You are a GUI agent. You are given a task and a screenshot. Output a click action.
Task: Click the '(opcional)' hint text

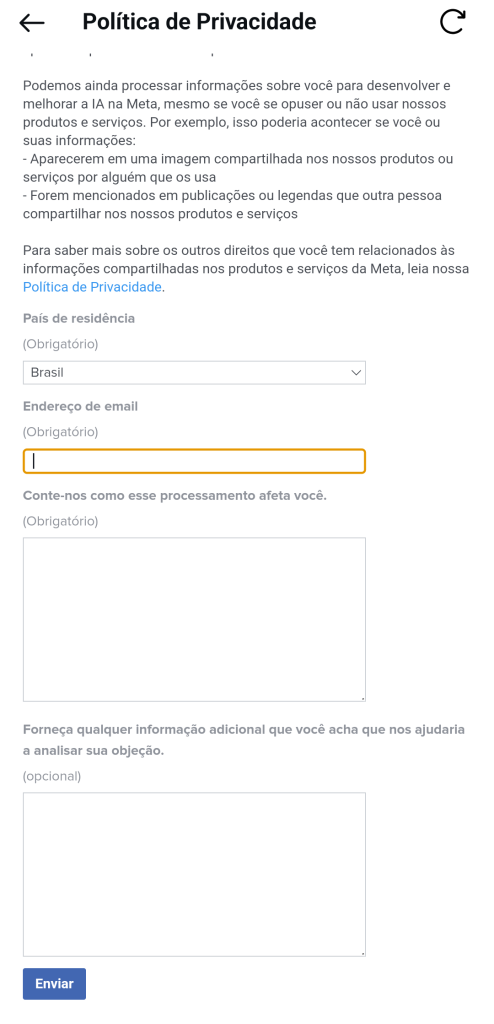52,776
